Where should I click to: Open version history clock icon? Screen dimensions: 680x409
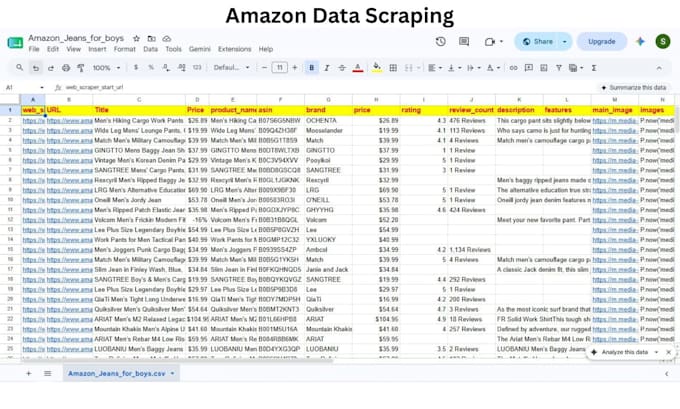[x=441, y=42]
